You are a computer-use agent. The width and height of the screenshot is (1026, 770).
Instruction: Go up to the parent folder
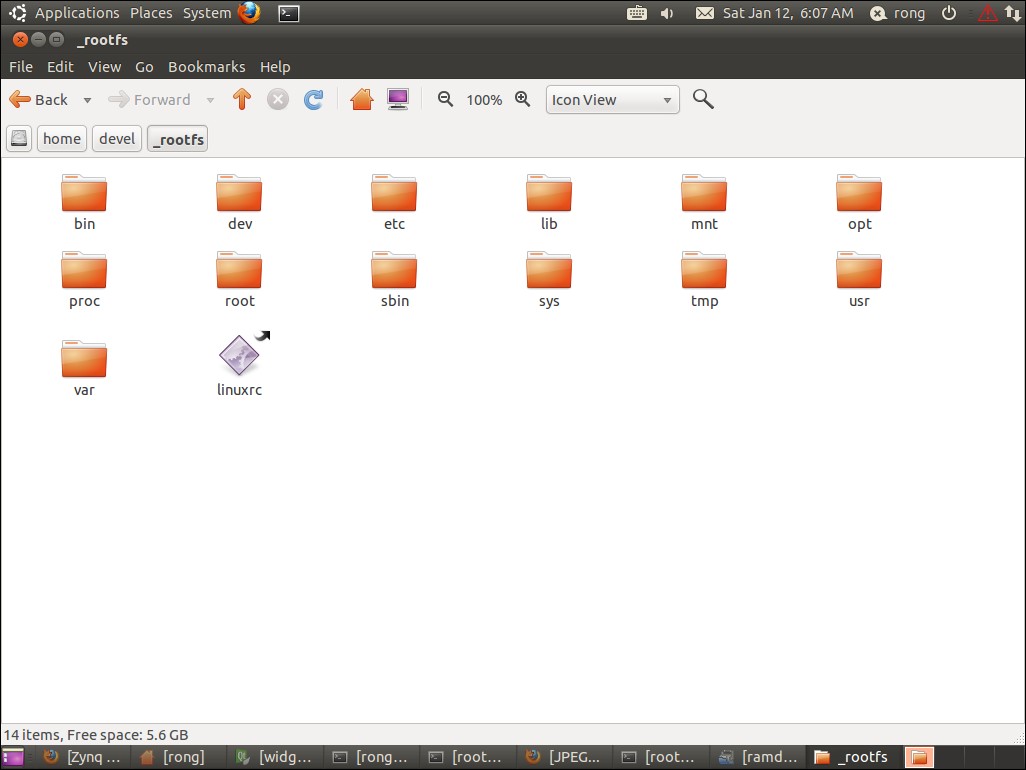[241, 99]
